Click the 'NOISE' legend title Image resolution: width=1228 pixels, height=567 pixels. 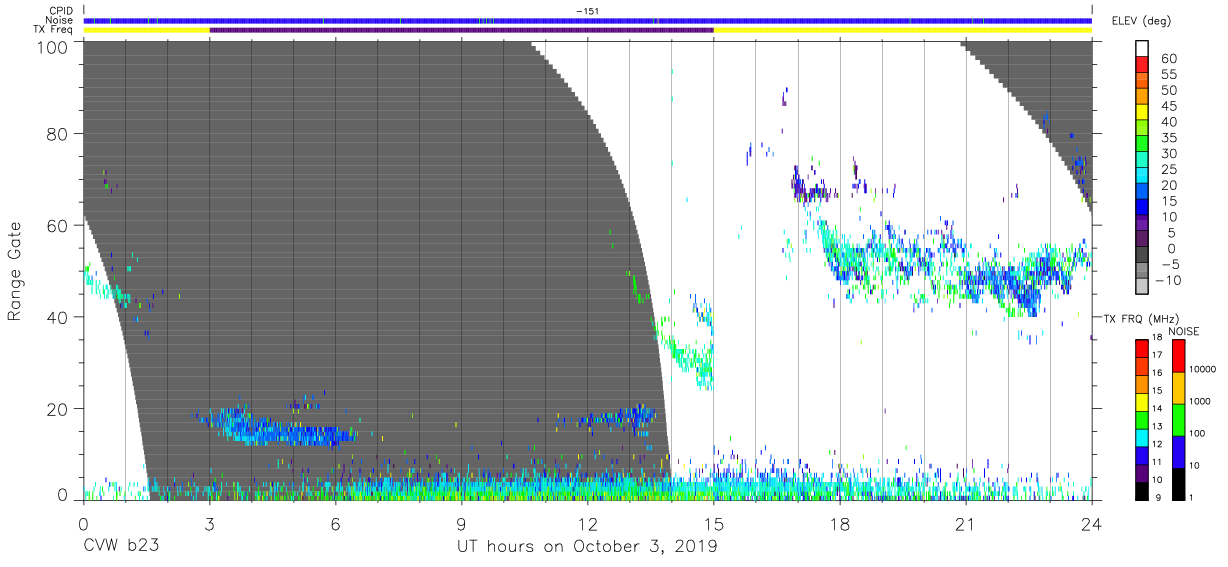pos(1184,331)
